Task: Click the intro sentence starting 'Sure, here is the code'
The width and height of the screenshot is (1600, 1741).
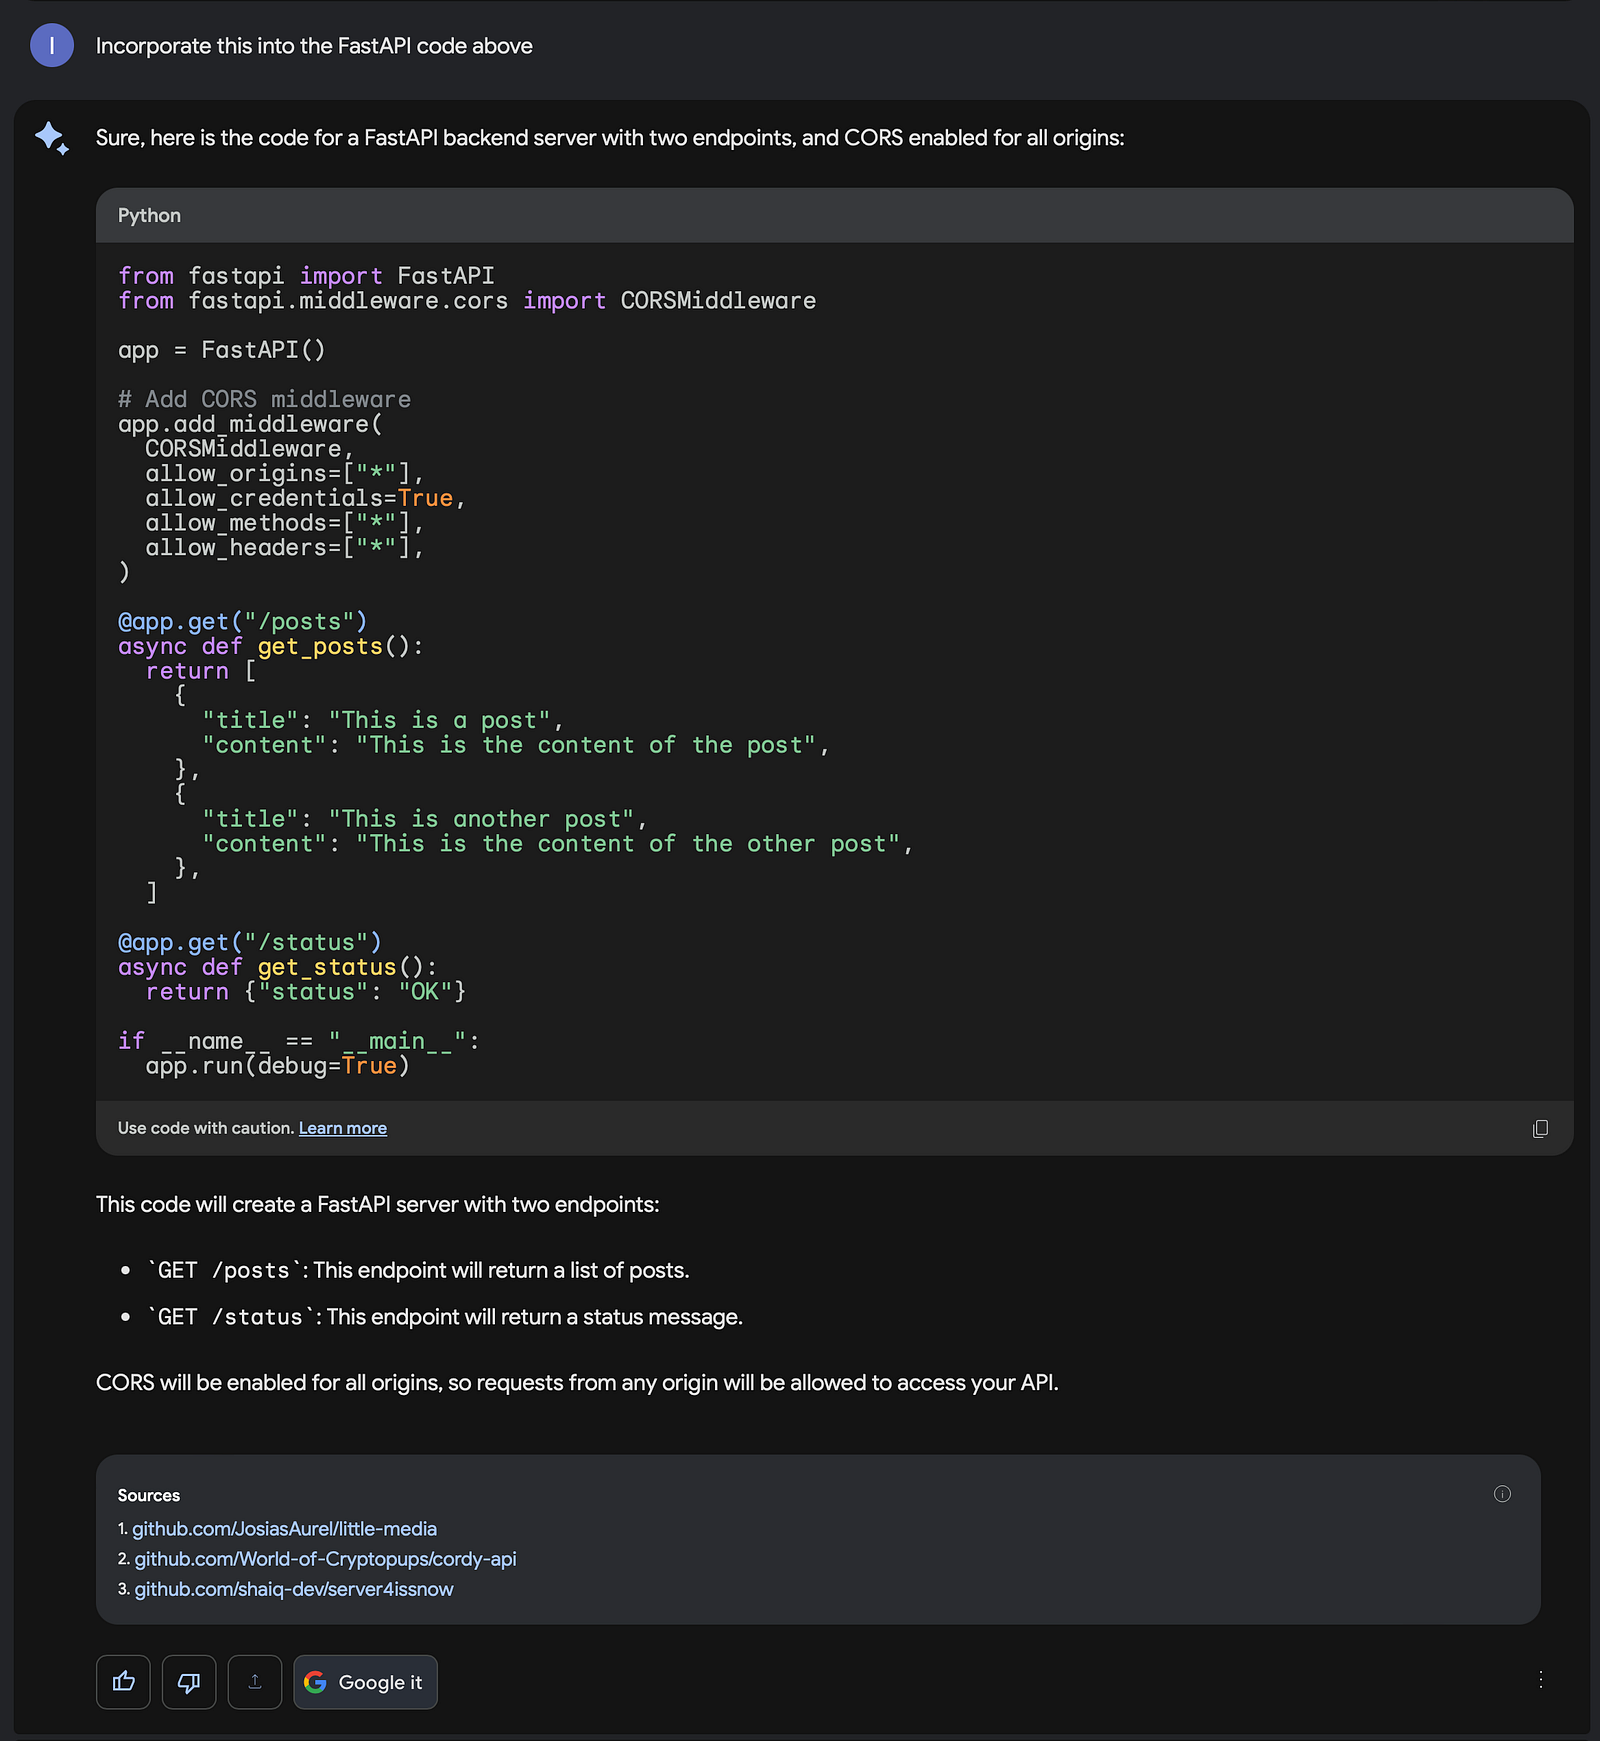Action: pyautogui.click(x=610, y=138)
